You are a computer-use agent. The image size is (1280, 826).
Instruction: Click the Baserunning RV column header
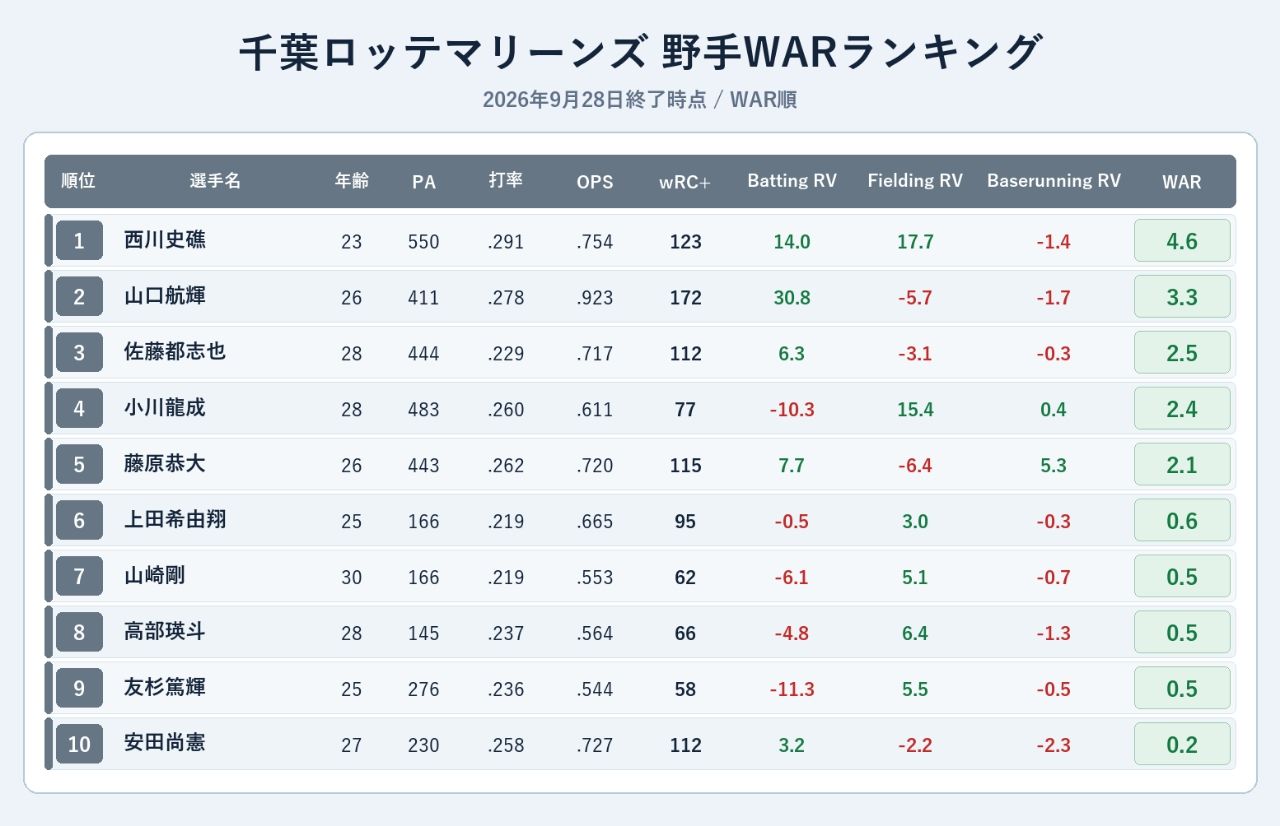[1054, 181]
